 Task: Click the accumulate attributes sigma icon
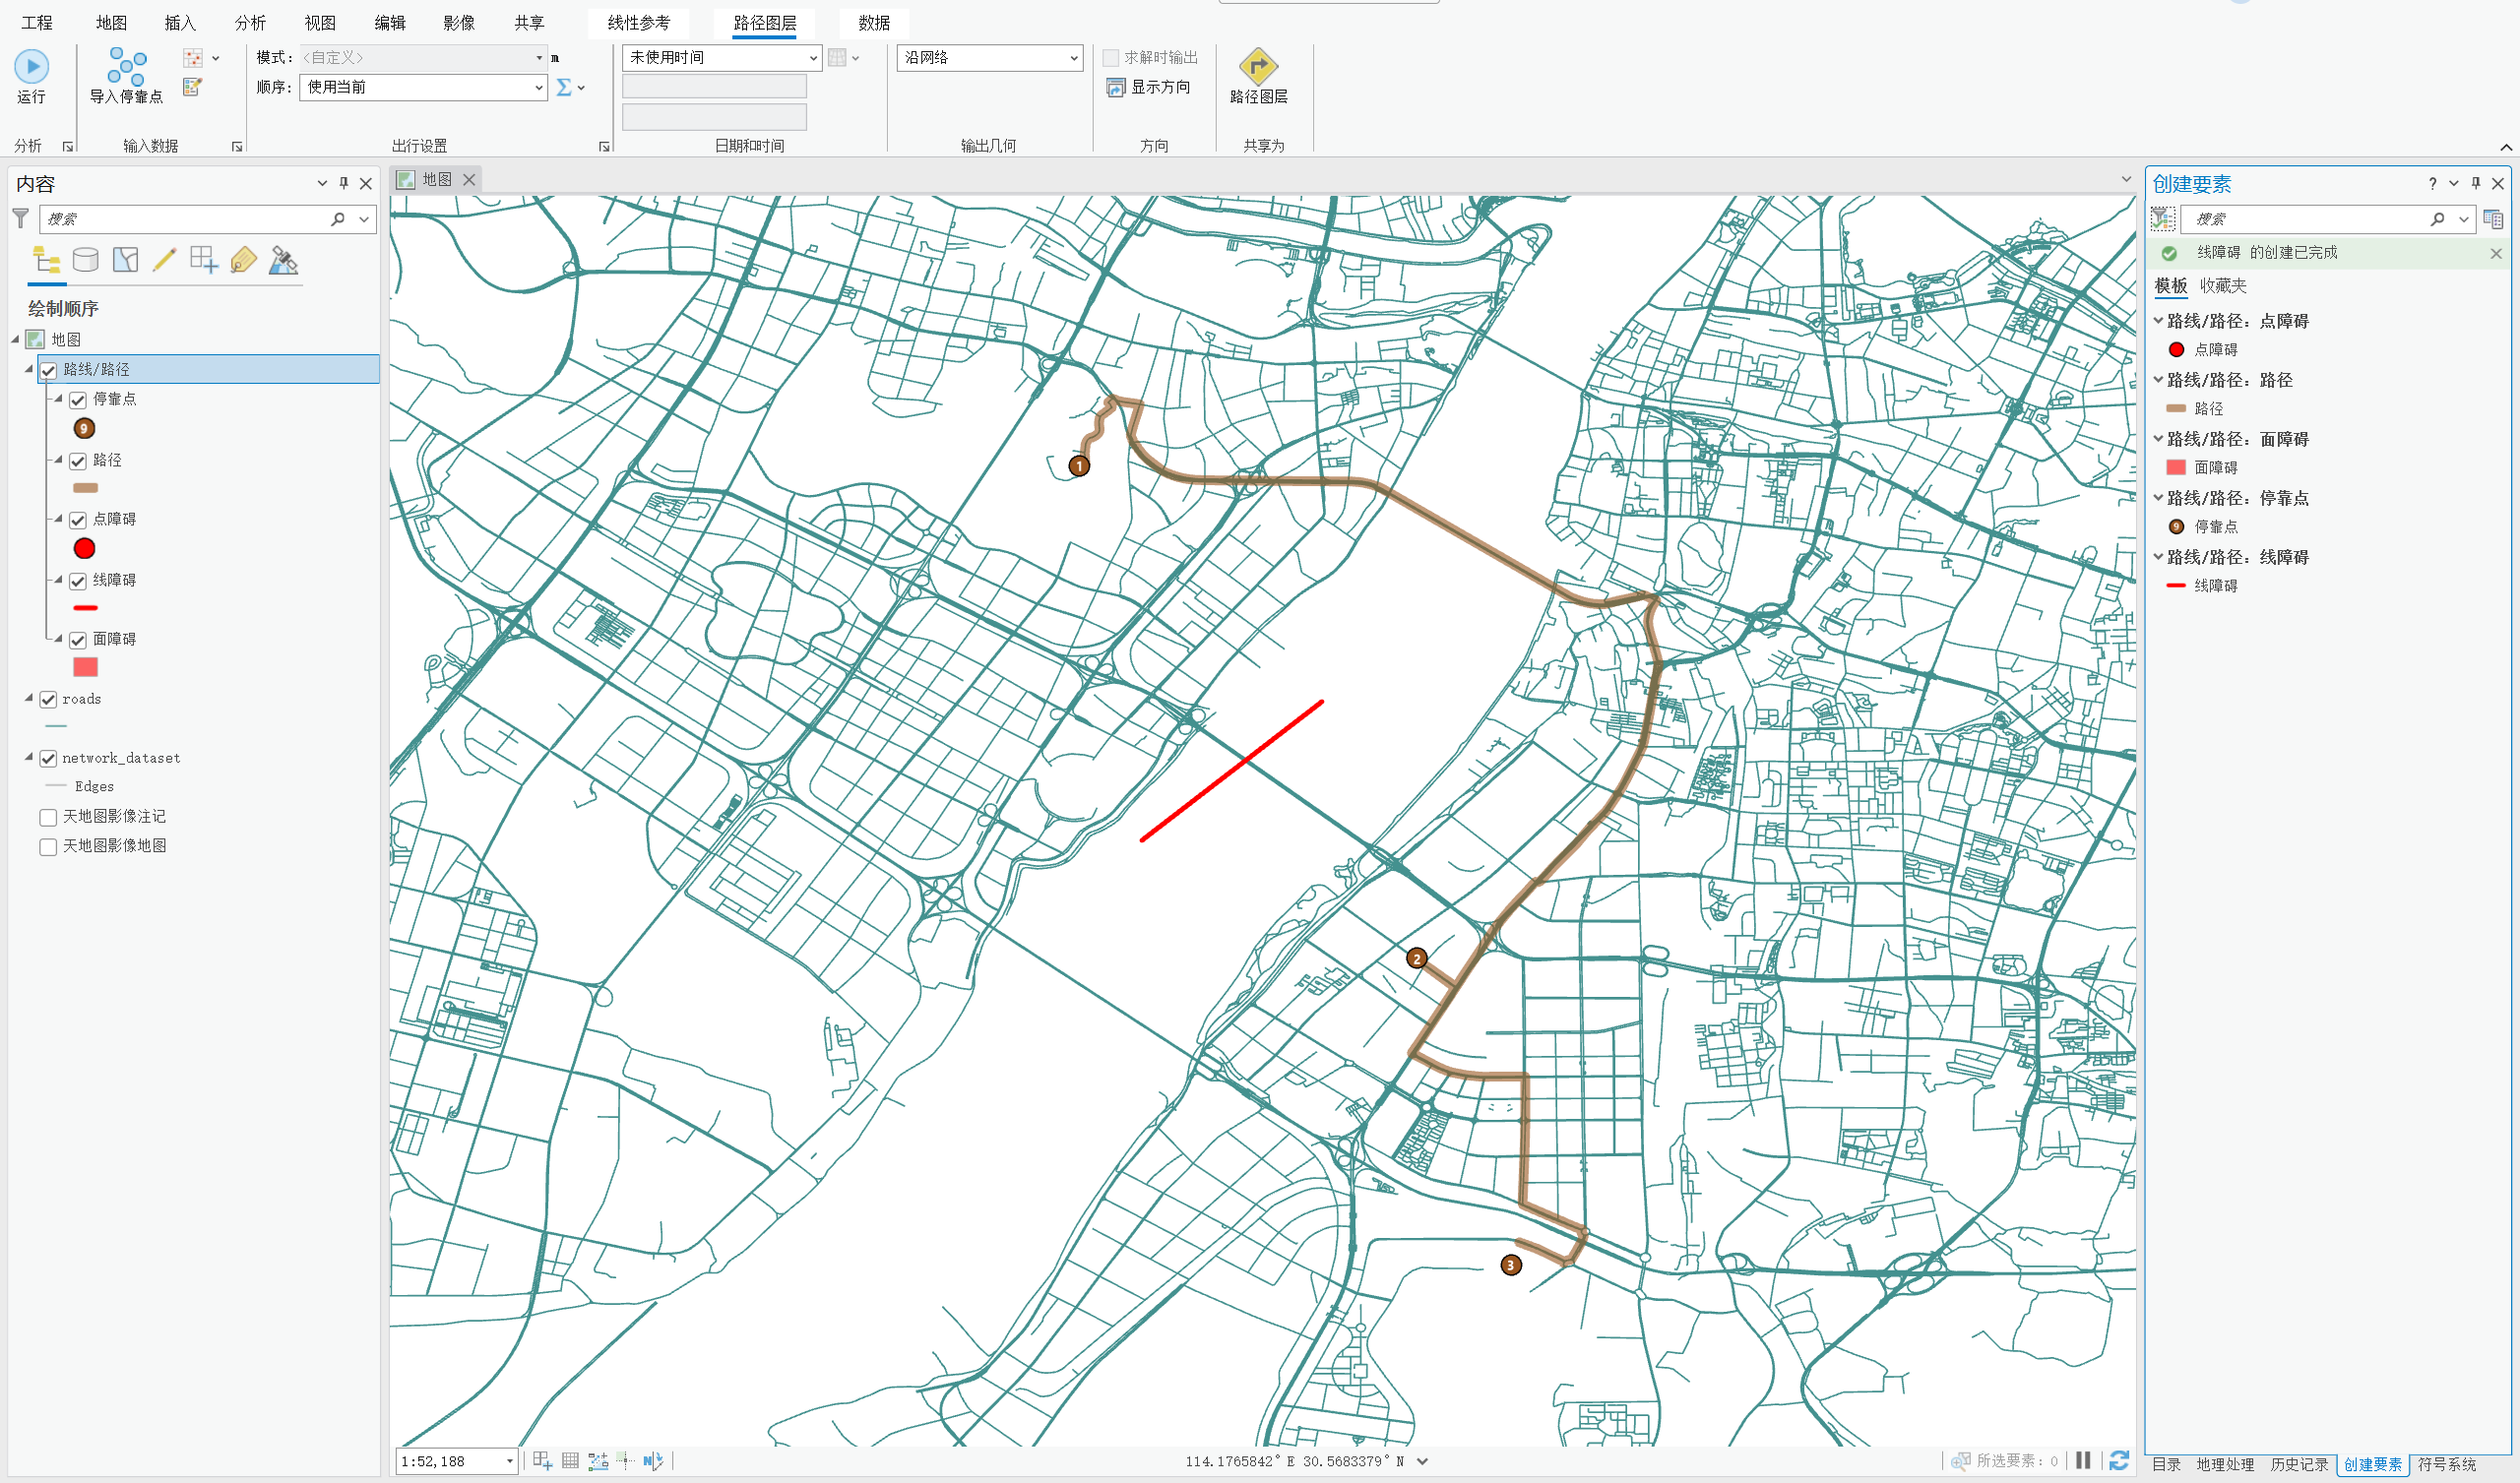click(x=564, y=87)
